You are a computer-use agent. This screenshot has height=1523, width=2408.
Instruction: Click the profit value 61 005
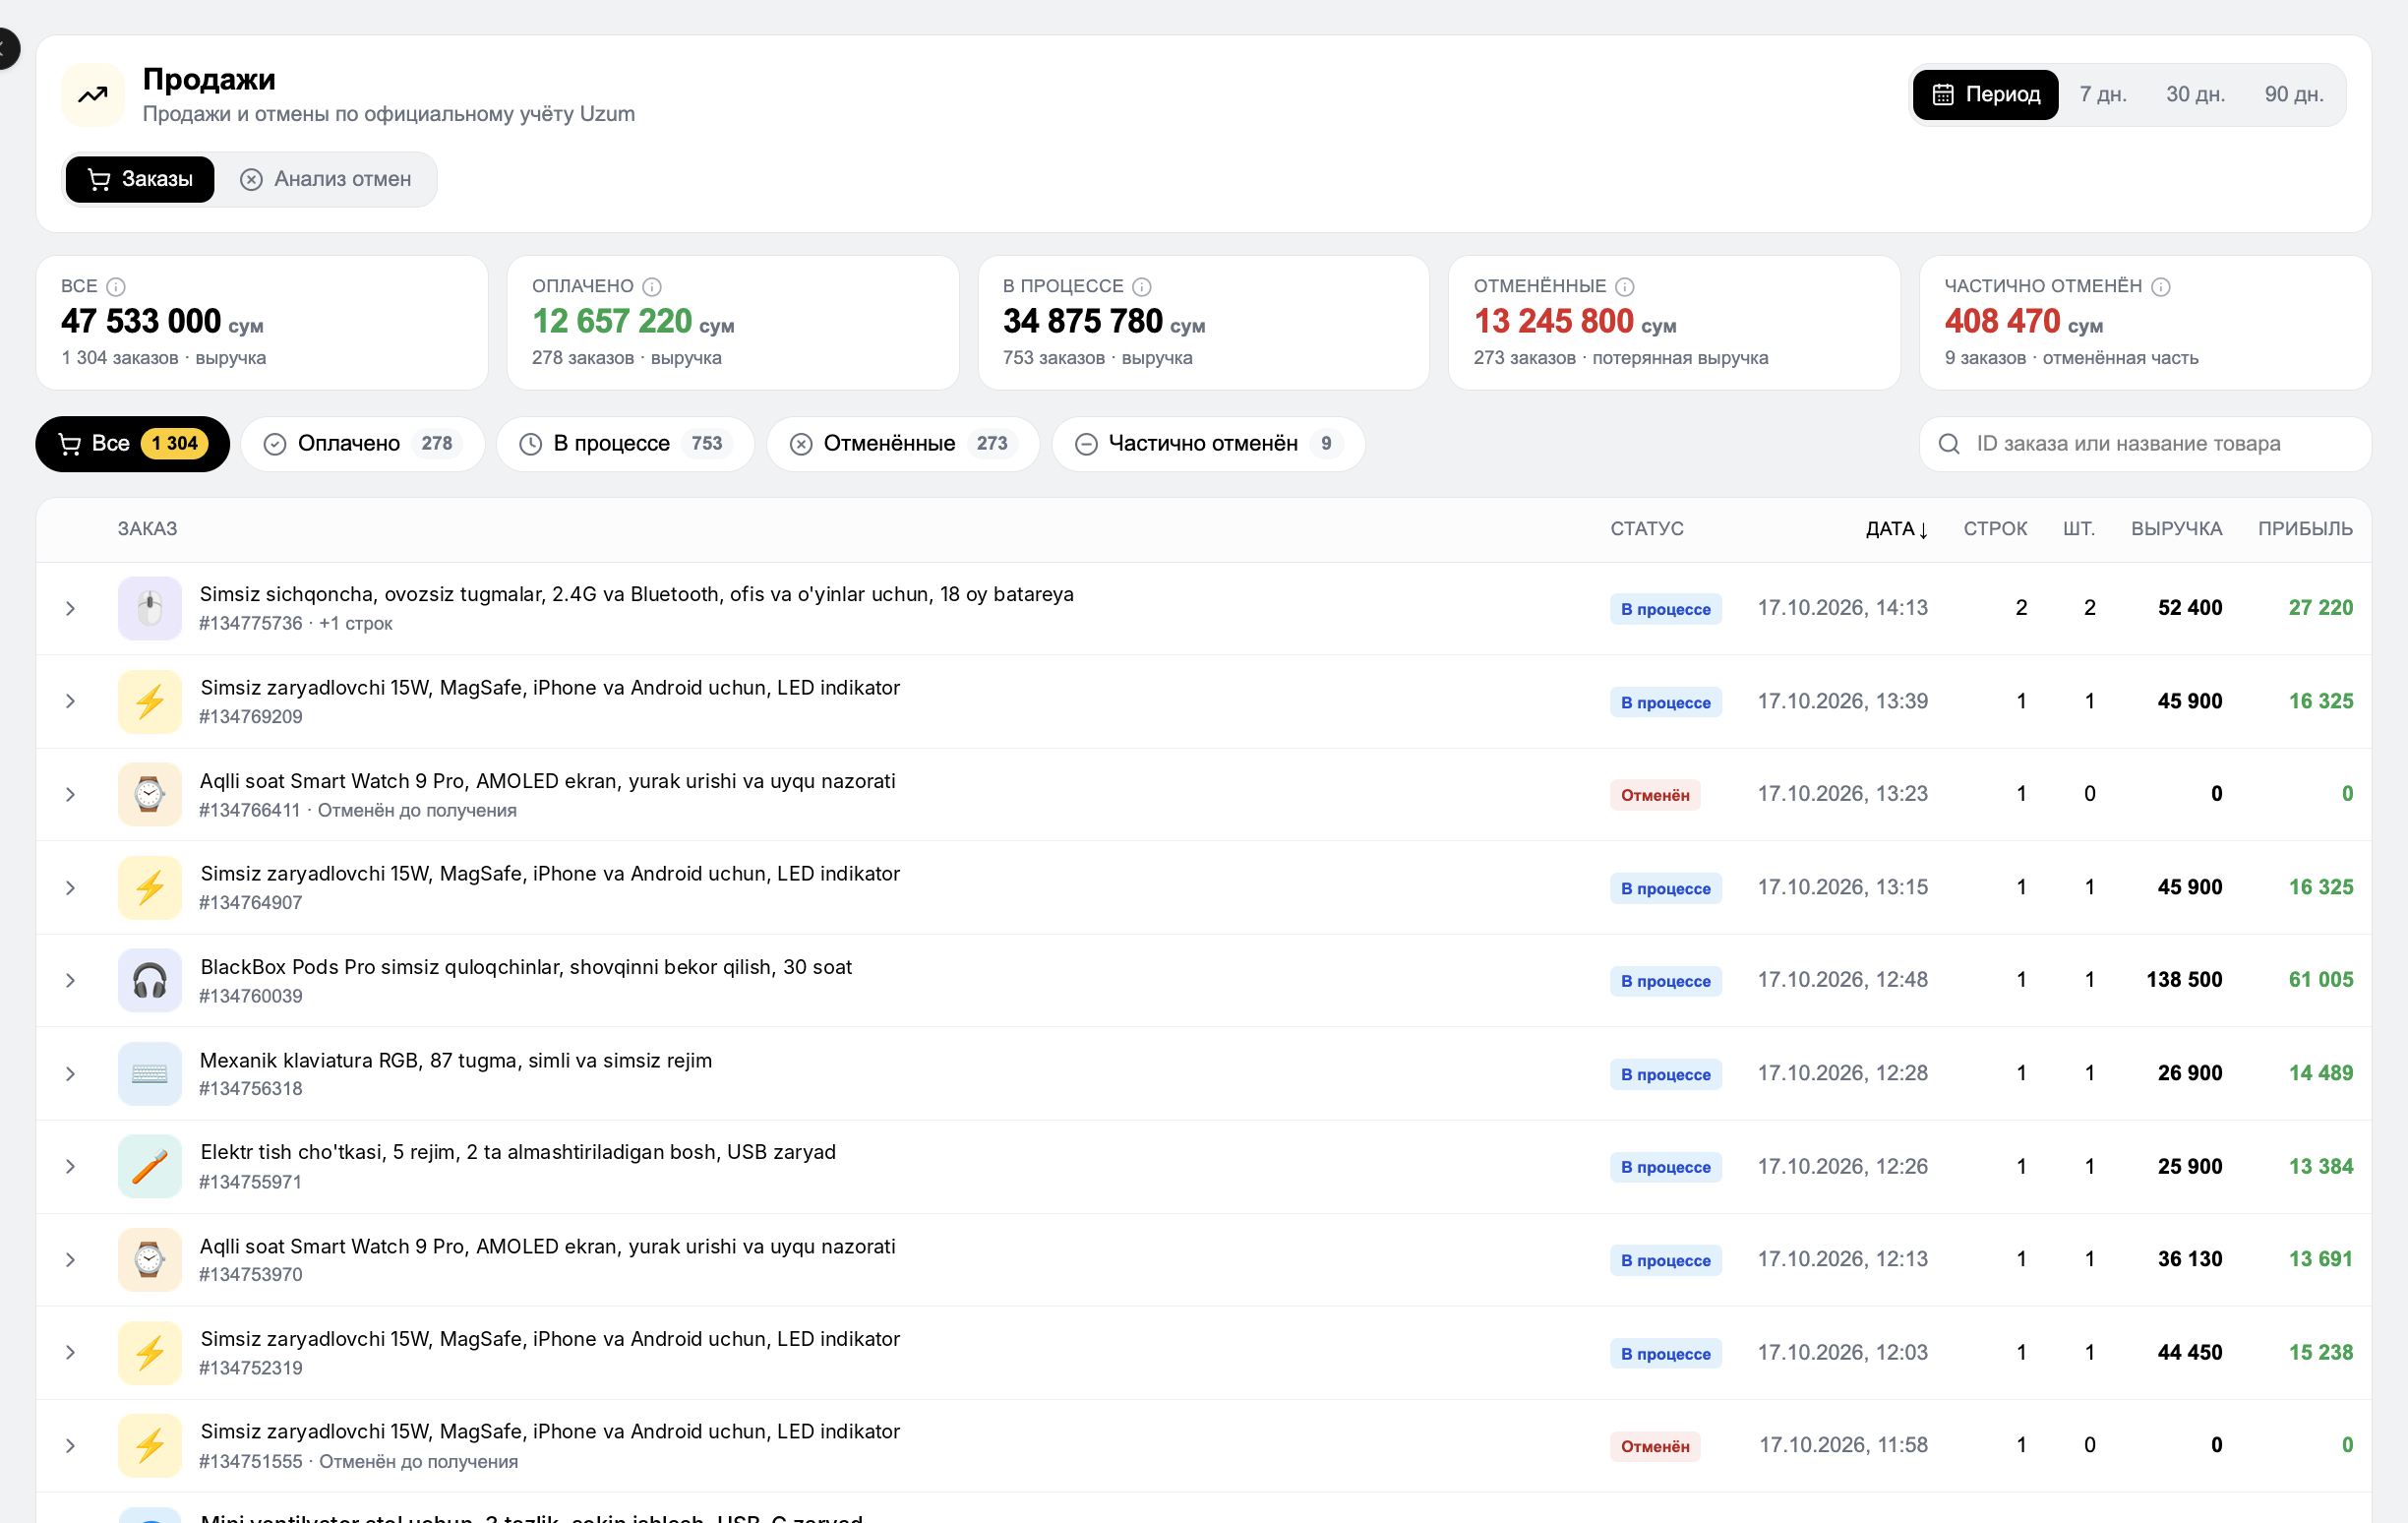[x=2320, y=980]
